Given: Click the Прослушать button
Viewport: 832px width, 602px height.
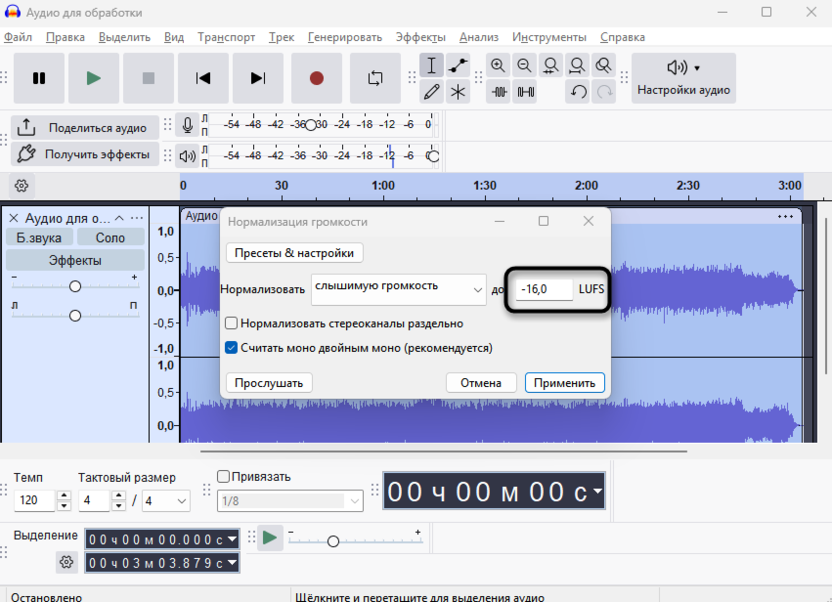Looking at the screenshot, I should pyautogui.click(x=269, y=382).
